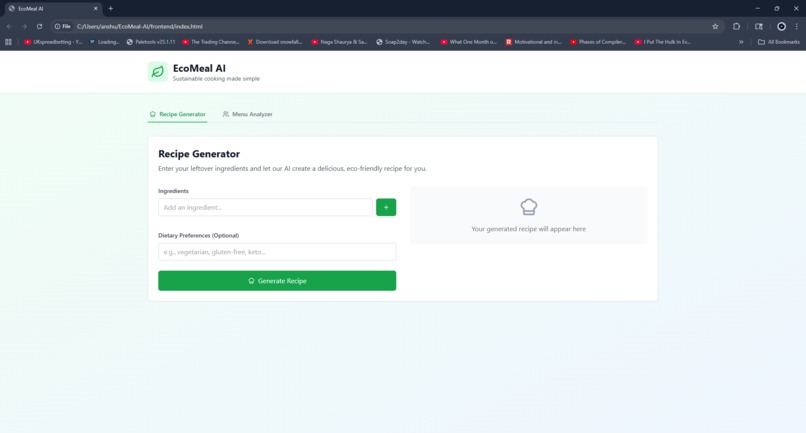Click the 'Sustainable cooking made simple' tagline
Image resolution: width=806 pixels, height=433 pixels.
[216, 79]
